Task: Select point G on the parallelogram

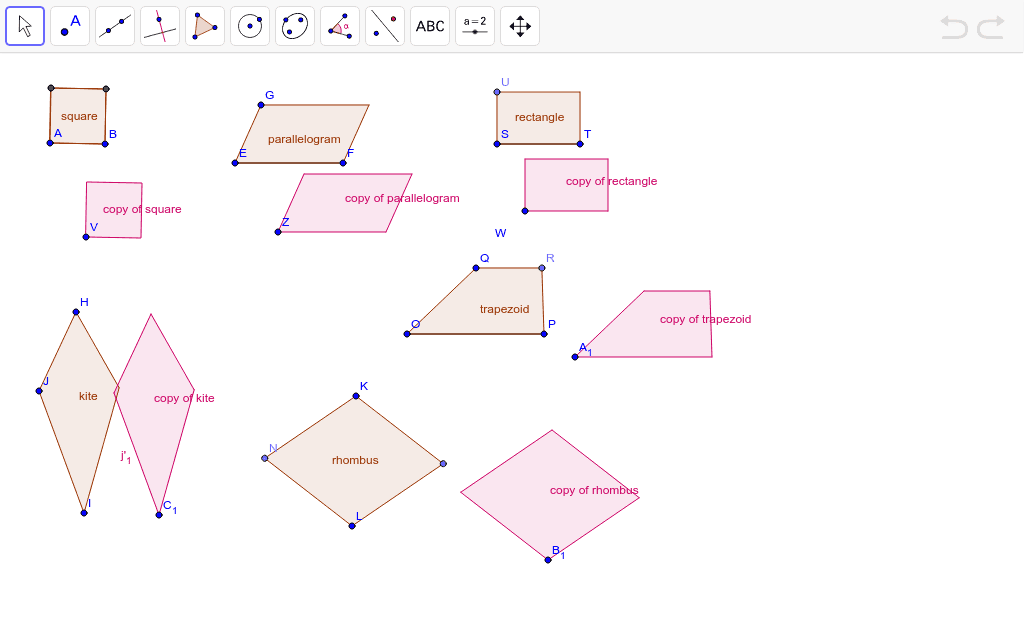Action: point(261,105)
